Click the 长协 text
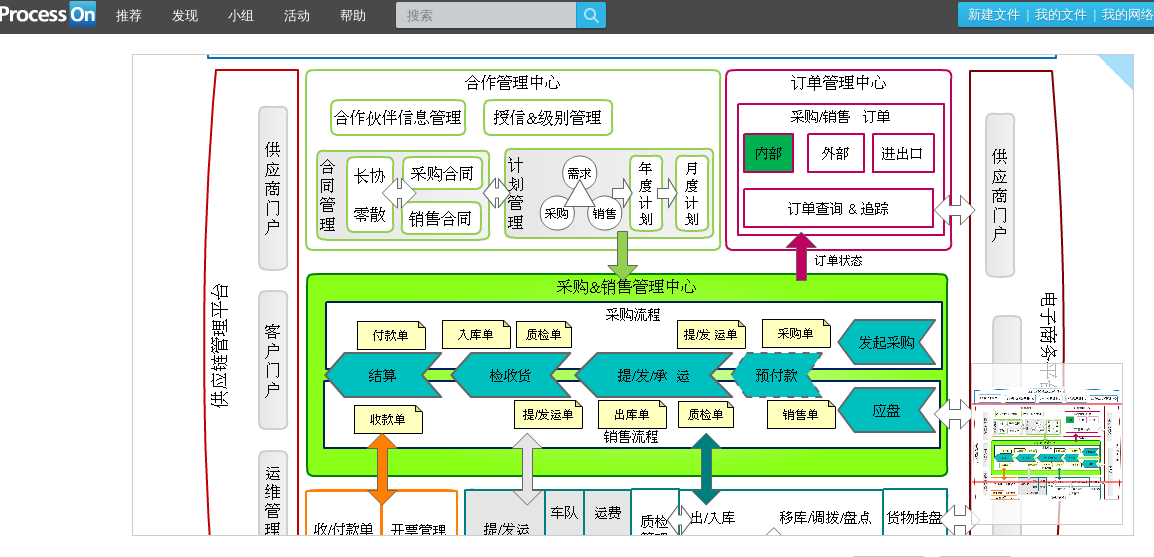The height and width of the screenshot is (557, 1154). (369, 176)
